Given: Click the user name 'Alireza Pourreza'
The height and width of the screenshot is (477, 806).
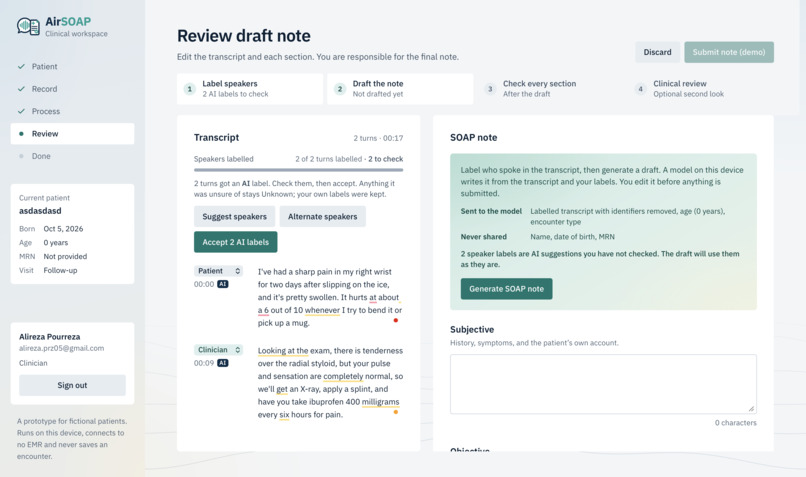Looking at the screenshot, I should click(x=50, y=337).
